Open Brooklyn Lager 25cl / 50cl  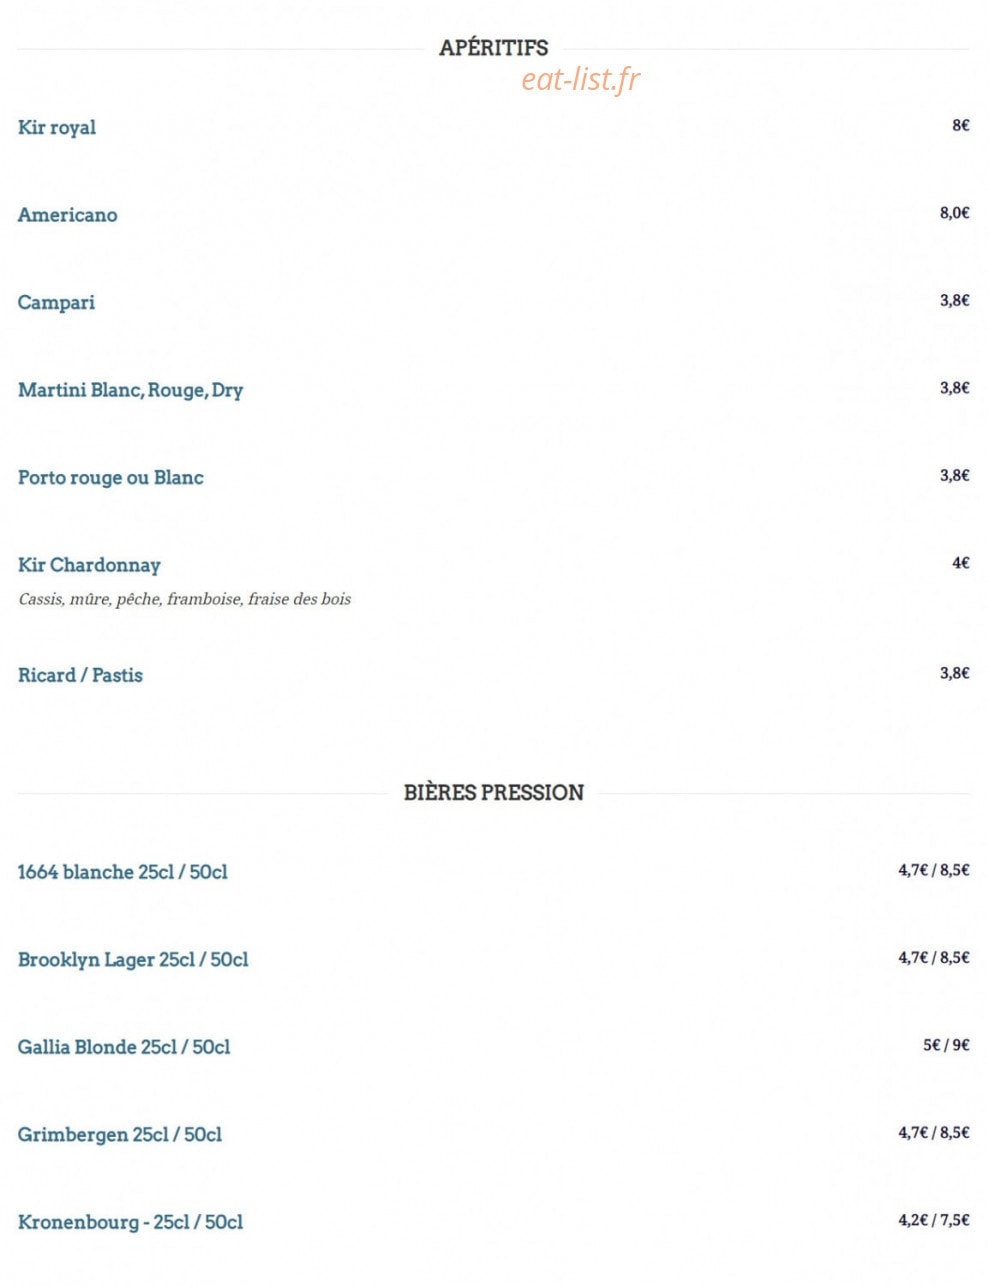coord(133,960)
